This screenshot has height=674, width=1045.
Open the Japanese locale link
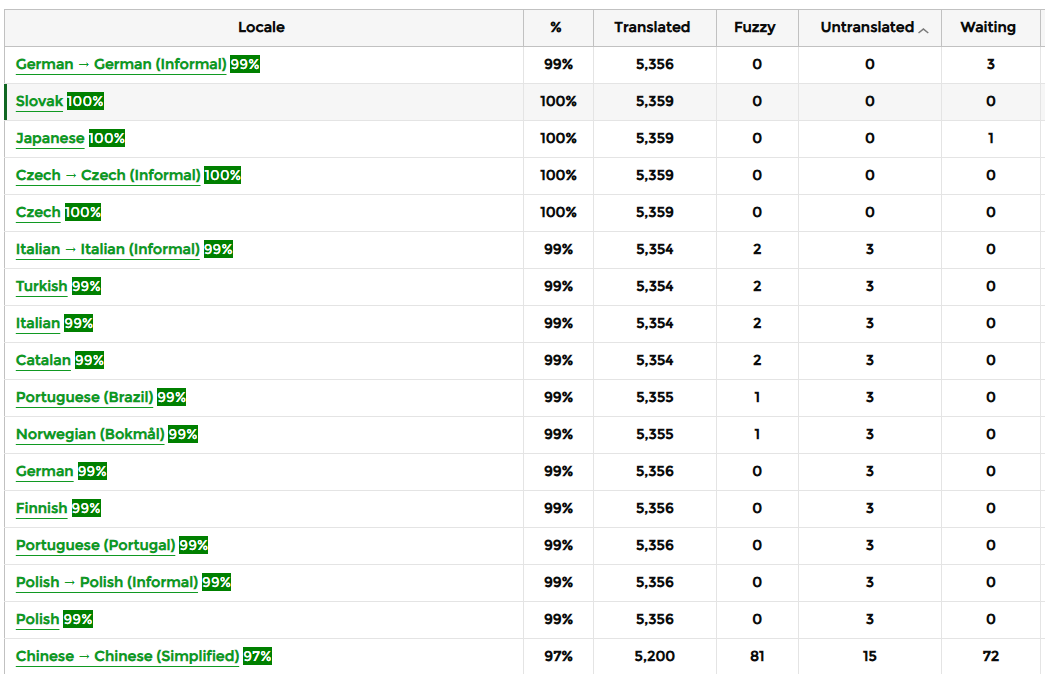click(x=50, y=139)
